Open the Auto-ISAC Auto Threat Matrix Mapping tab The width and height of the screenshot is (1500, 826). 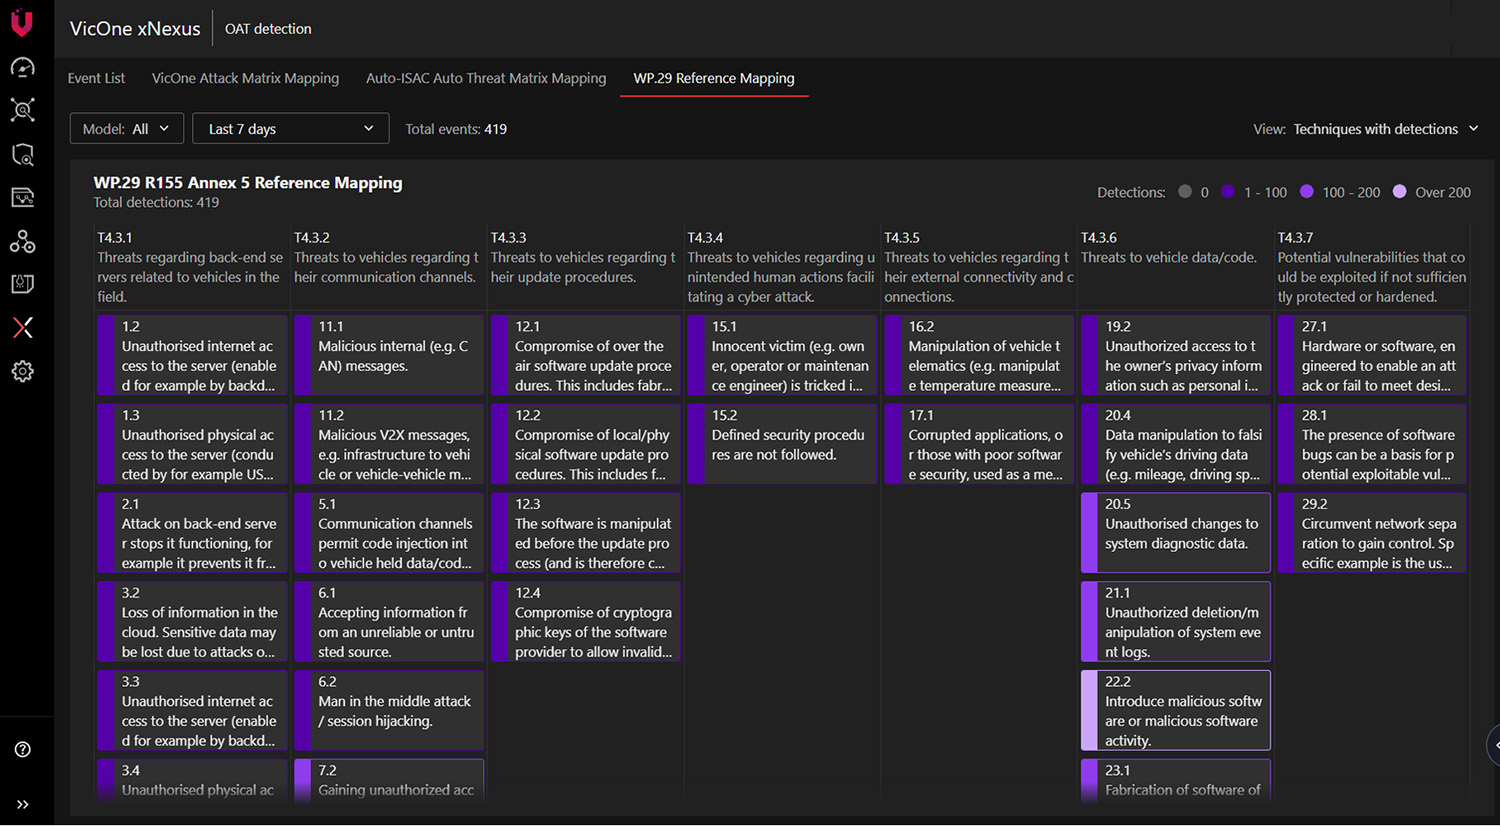click(x=486, y=78)
